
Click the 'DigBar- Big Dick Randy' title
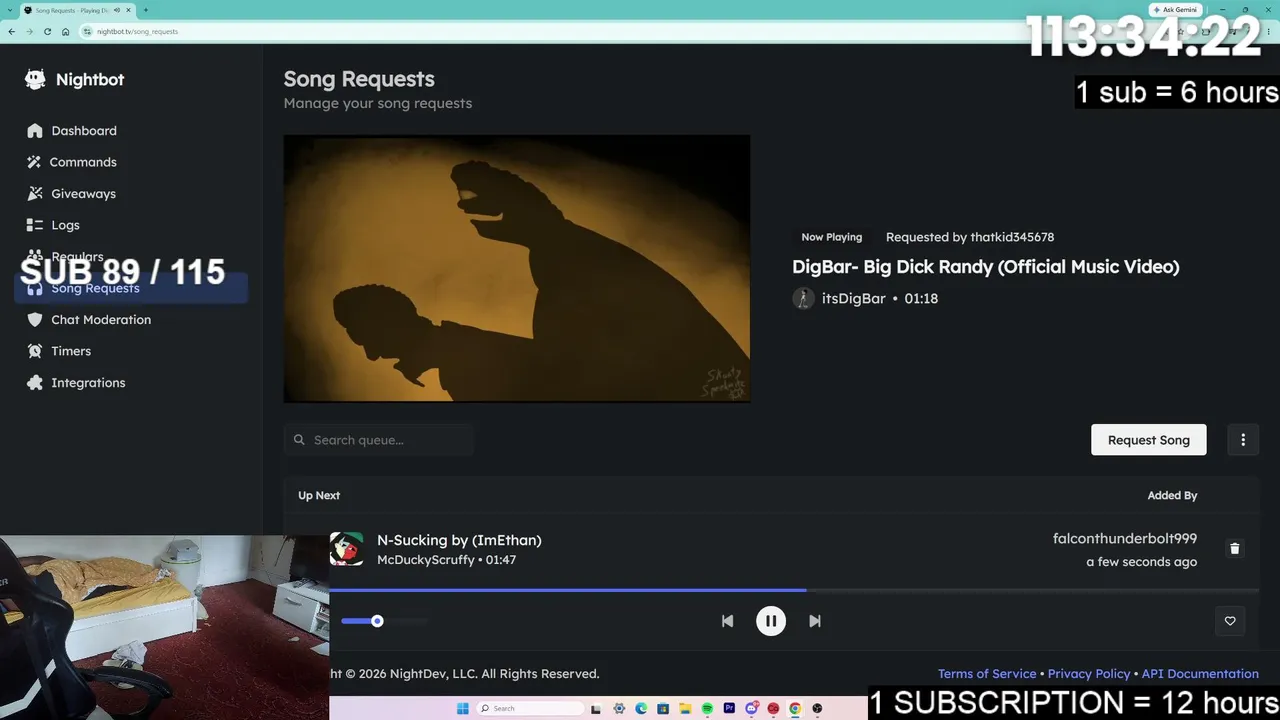[x=986, y=267]
